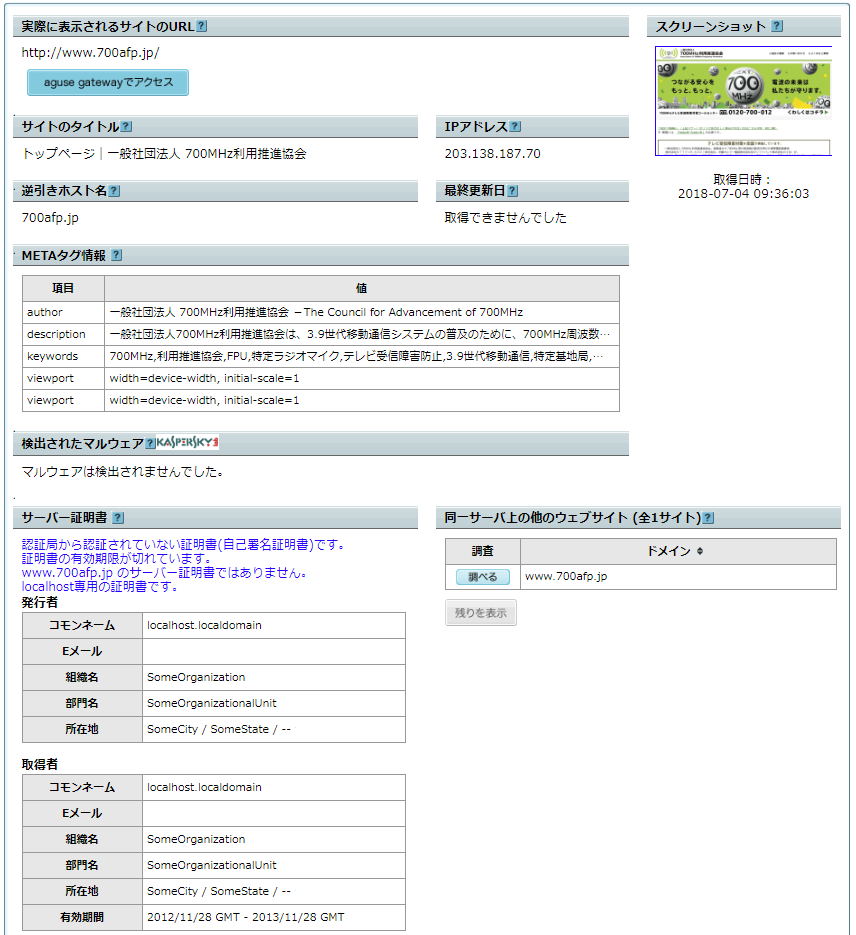Click the description value in META table
The height and width of the screenshot is (935, 856).
[359, 334]
